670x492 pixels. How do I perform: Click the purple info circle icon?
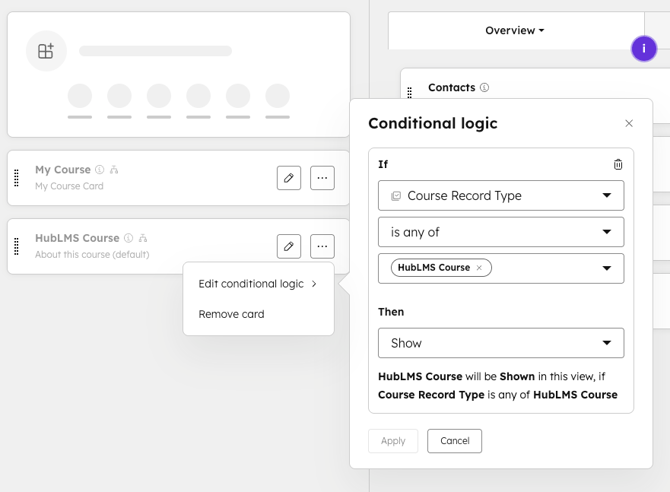pos(643,48)
